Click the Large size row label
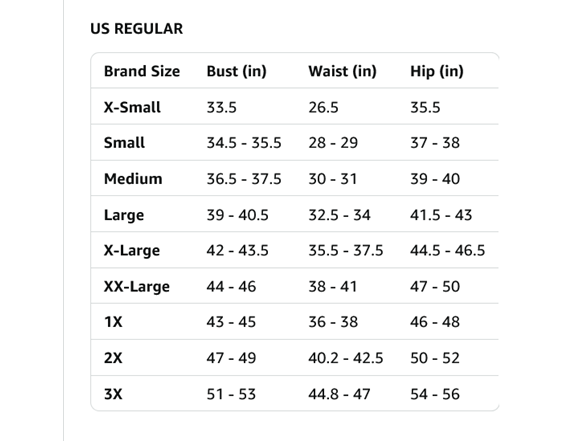588x441 pixels. [x=124, y=215]
